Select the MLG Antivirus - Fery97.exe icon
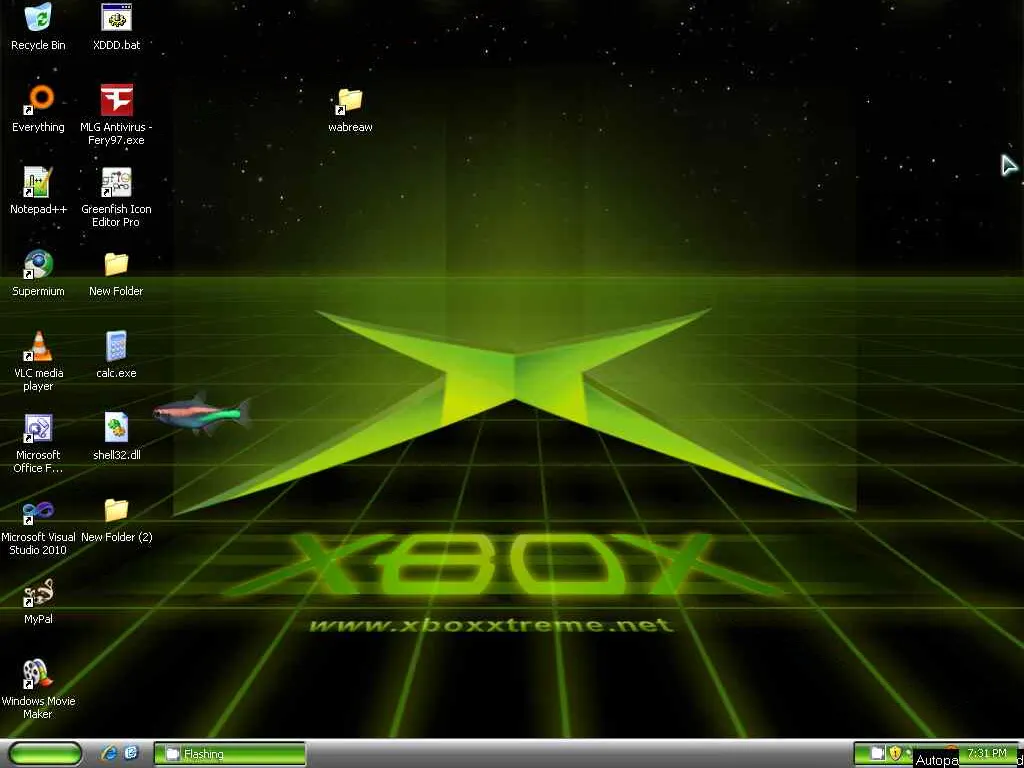This screenshot has width=1024, height=768. 116,100
